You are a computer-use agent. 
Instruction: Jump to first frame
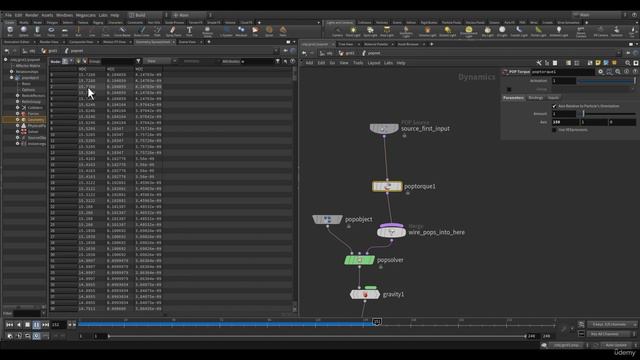click(9, 324)
